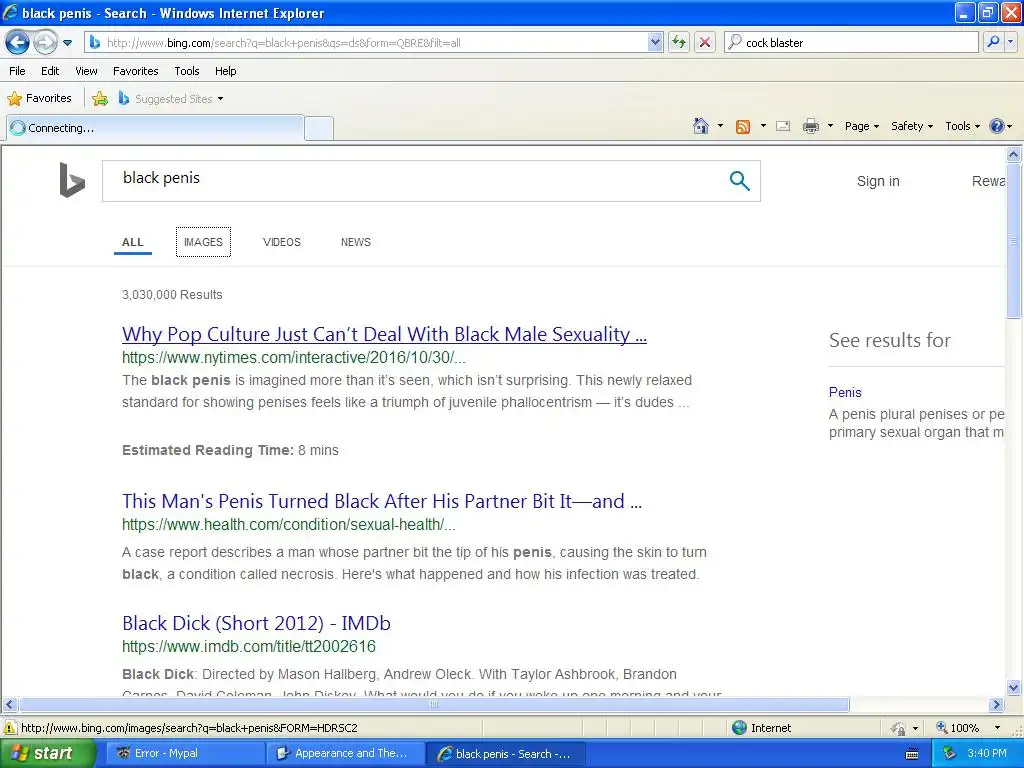Viewport: 1024px width, 768px height.
Task: Click the New Tab button
Action: pos(319,128)
